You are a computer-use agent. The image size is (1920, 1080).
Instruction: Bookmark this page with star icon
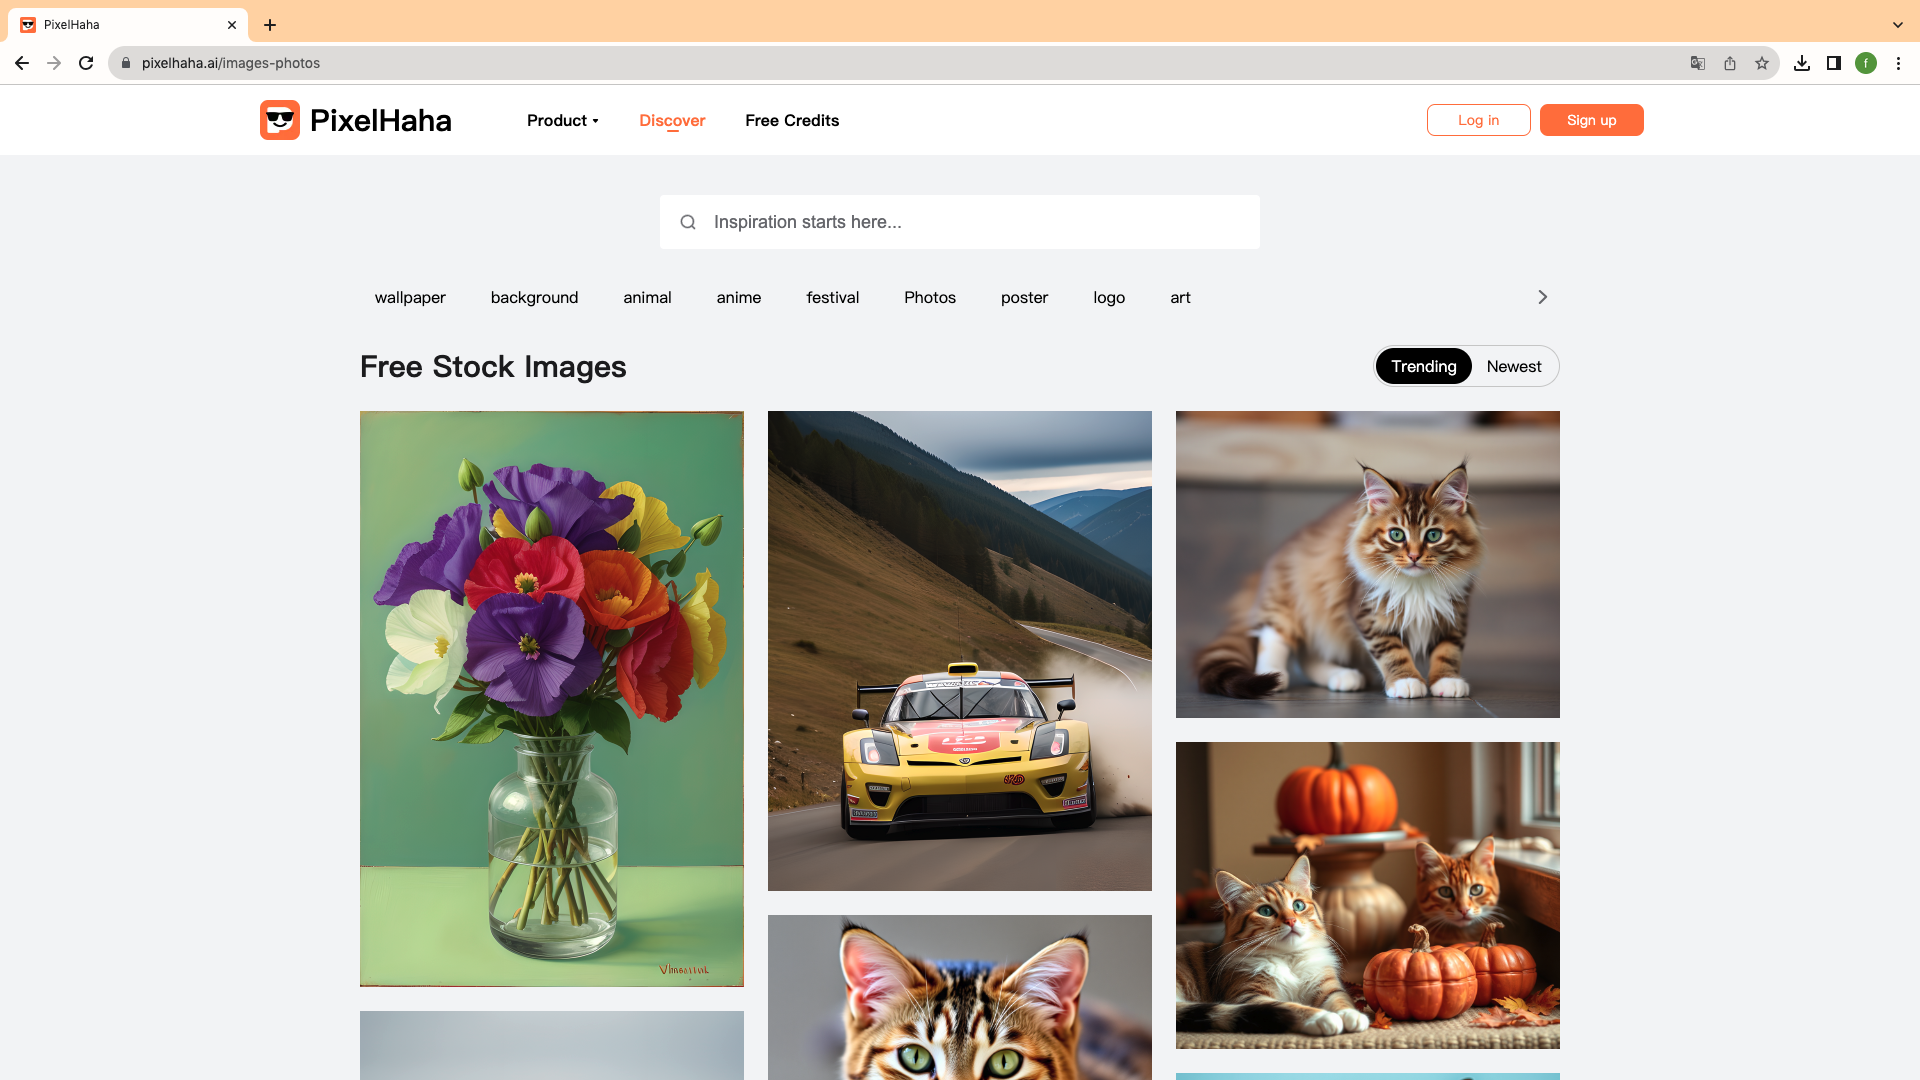click(x=1762, y=63)
